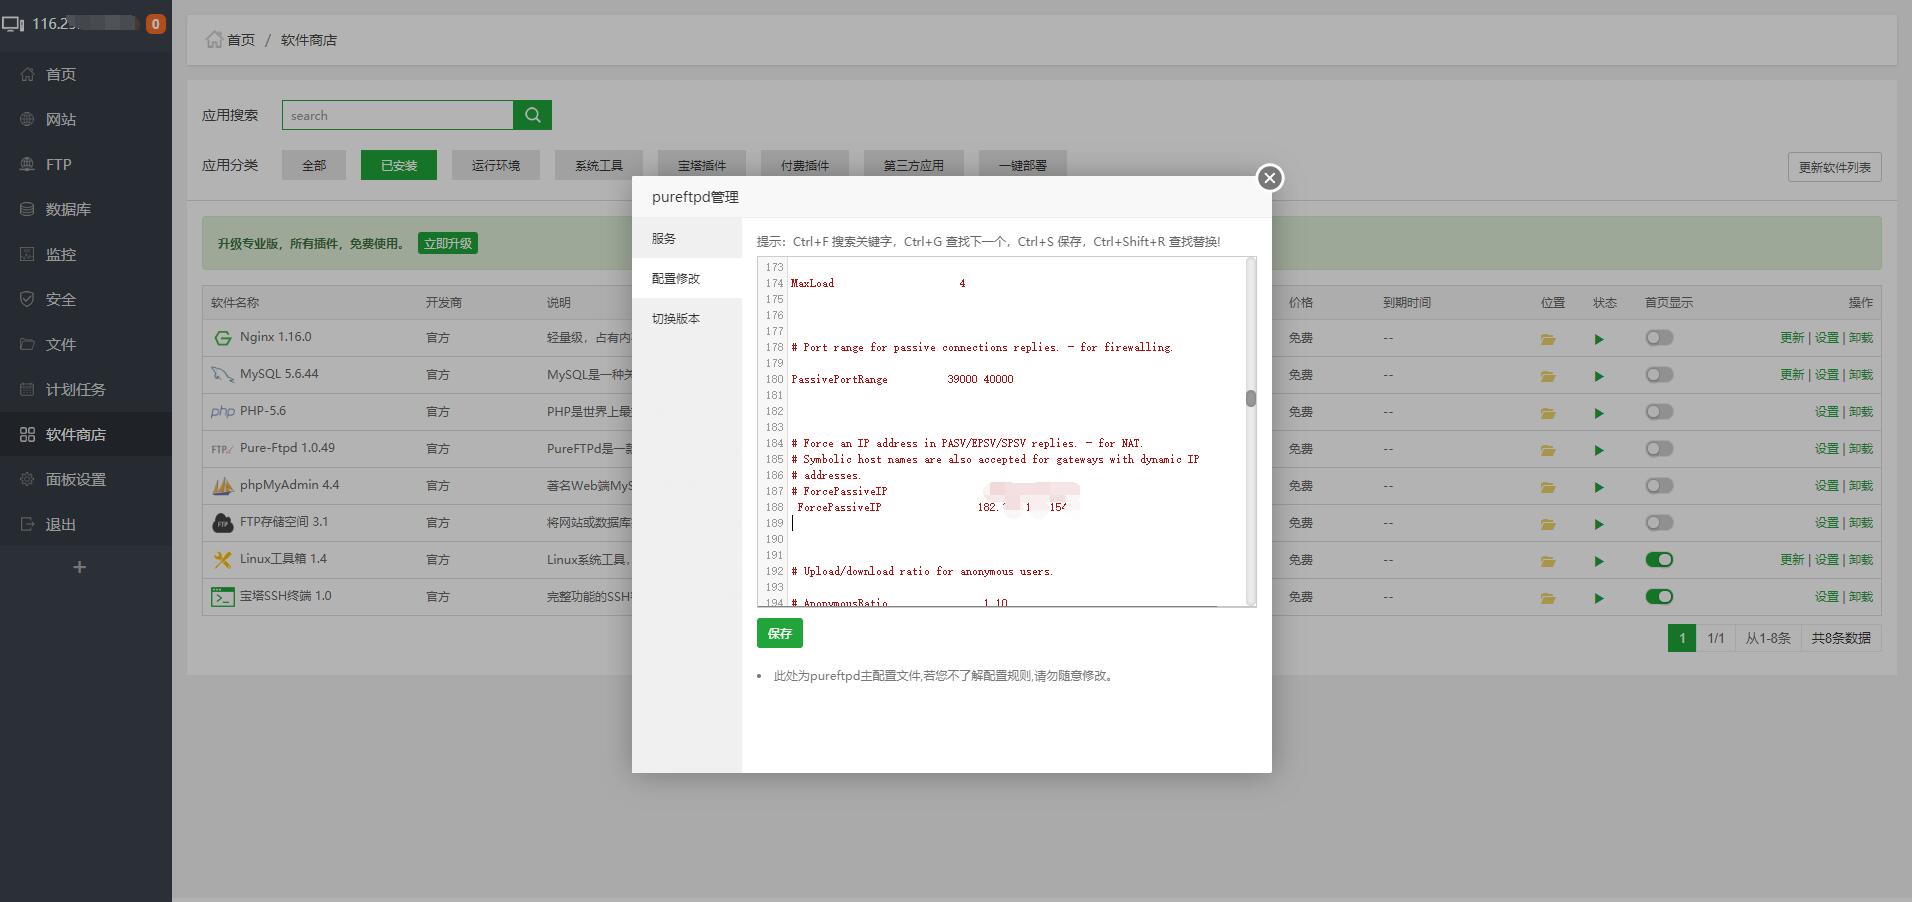The height and width of the screenshot is (902, 1912).
Task: Close the pureftpd管理 dialog
Action: click(1269, 178)
